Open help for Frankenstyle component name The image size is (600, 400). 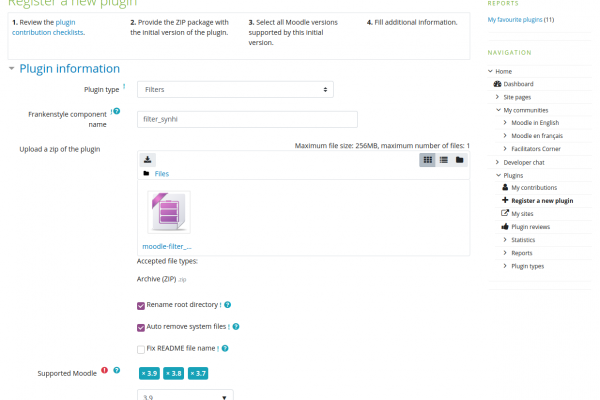click(x=117, y=111)
